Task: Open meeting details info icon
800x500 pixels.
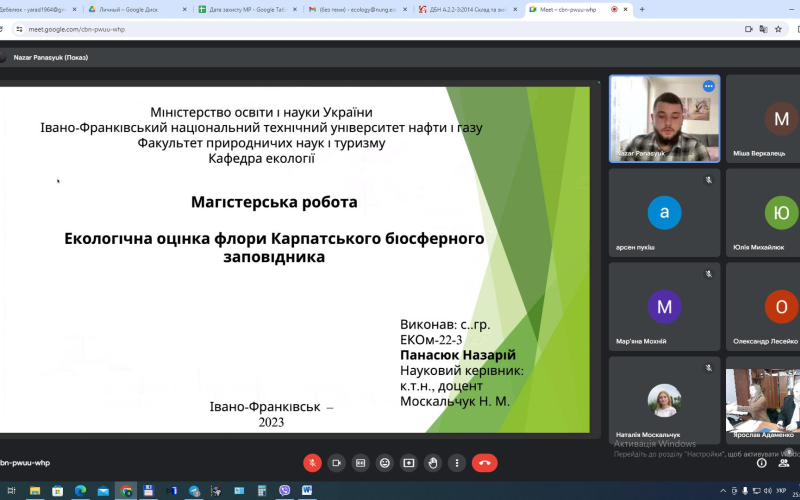Action: 762,463
